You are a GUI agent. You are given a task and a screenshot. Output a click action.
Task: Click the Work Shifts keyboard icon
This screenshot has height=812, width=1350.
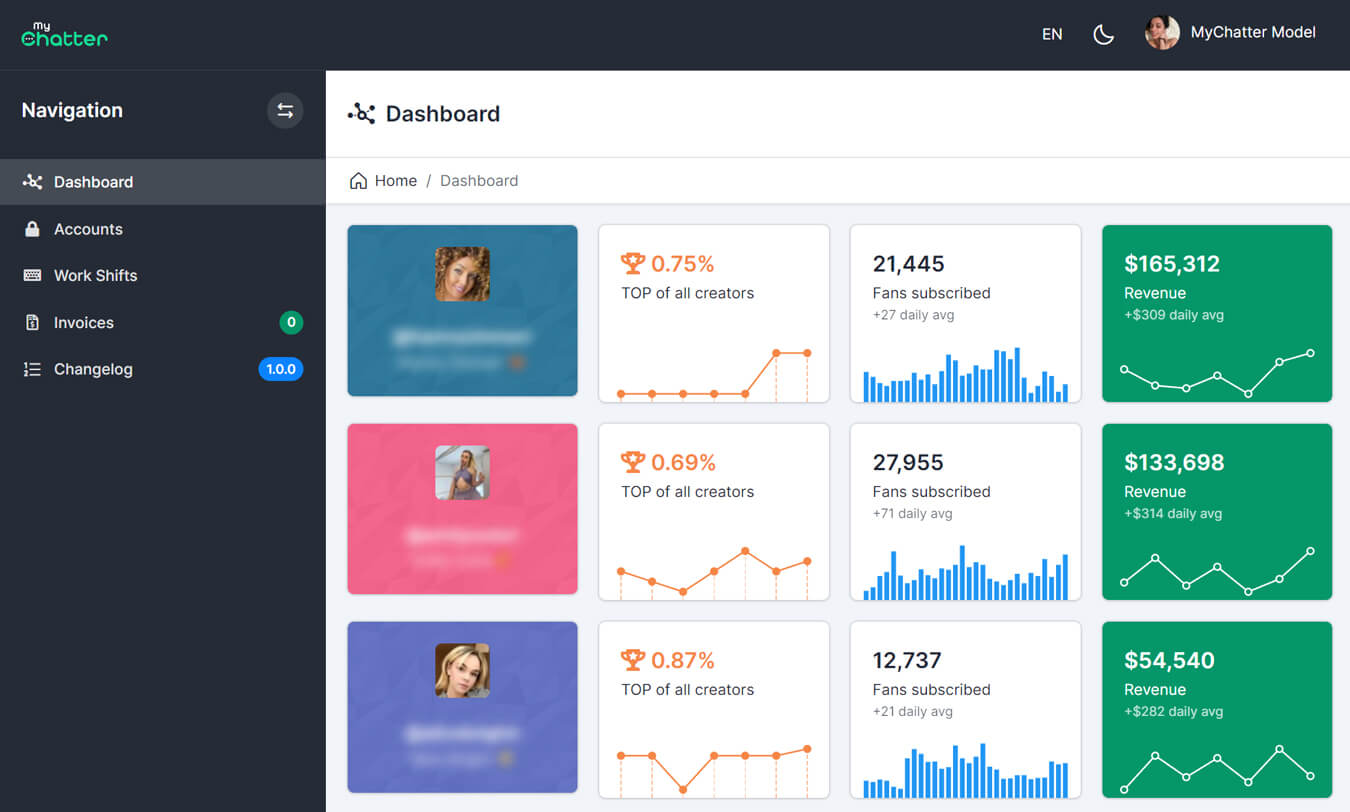32,276
